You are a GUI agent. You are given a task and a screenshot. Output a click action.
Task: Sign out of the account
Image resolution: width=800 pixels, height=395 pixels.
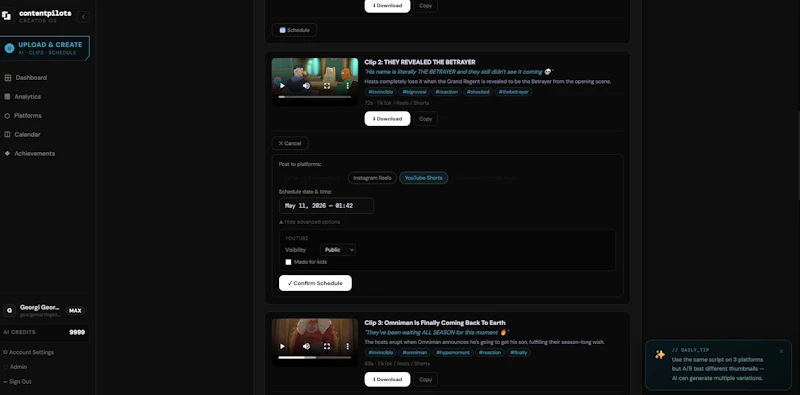17,382
